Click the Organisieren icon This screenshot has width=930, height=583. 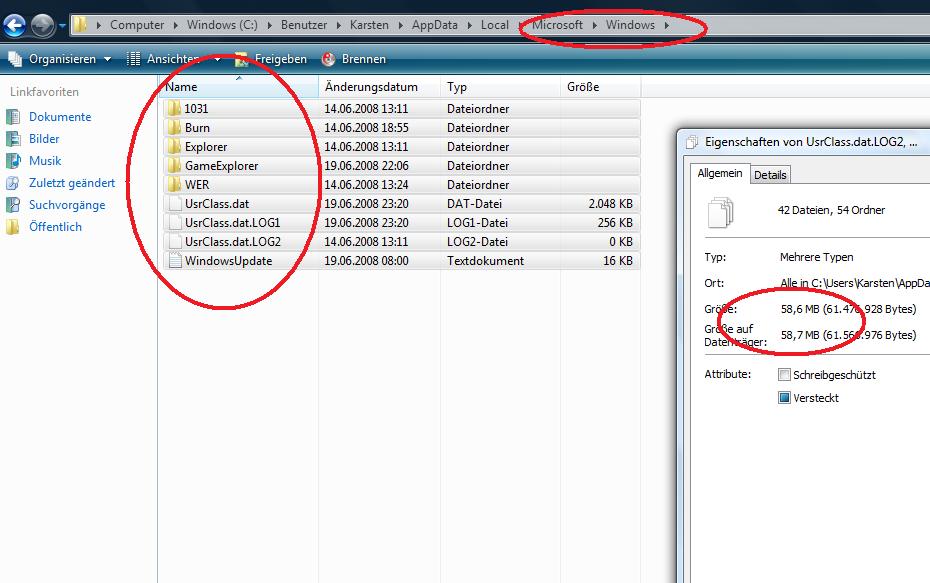[x=15, y=59]
